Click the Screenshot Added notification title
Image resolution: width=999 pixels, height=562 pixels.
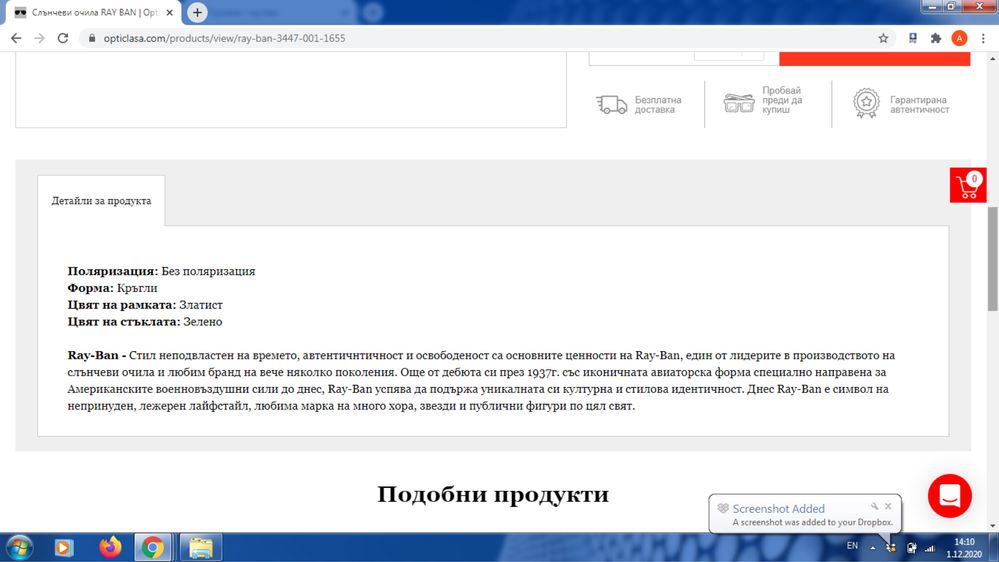pyautogui.click(x=779, y=508)
